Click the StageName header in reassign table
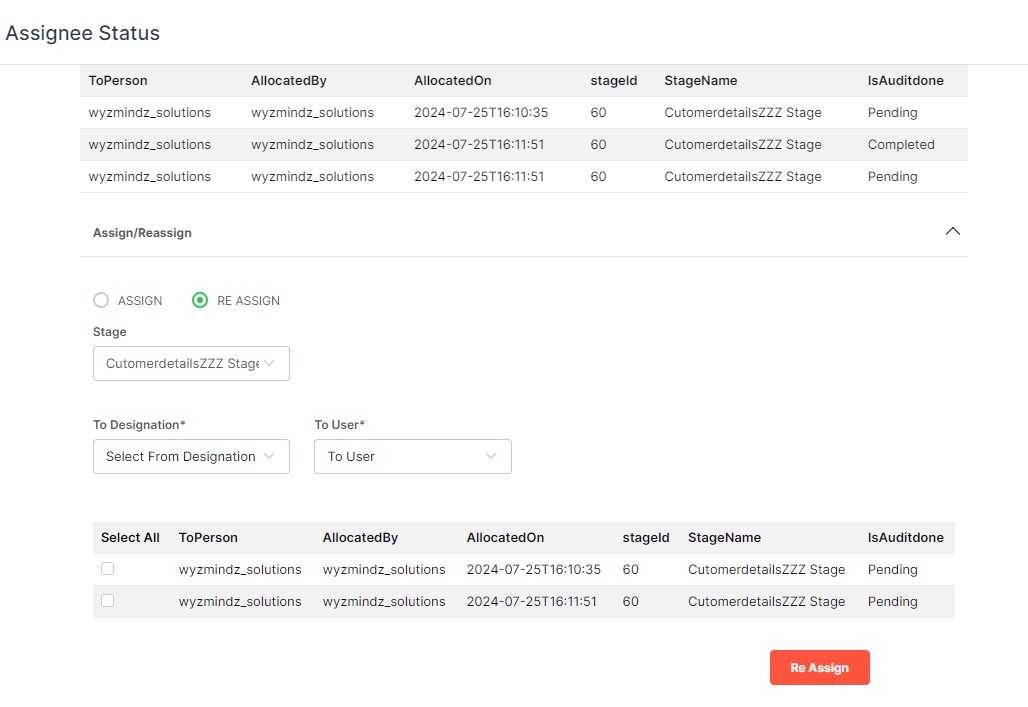The width and height of the screenshot is (1028, 707). tap(724, 538)
